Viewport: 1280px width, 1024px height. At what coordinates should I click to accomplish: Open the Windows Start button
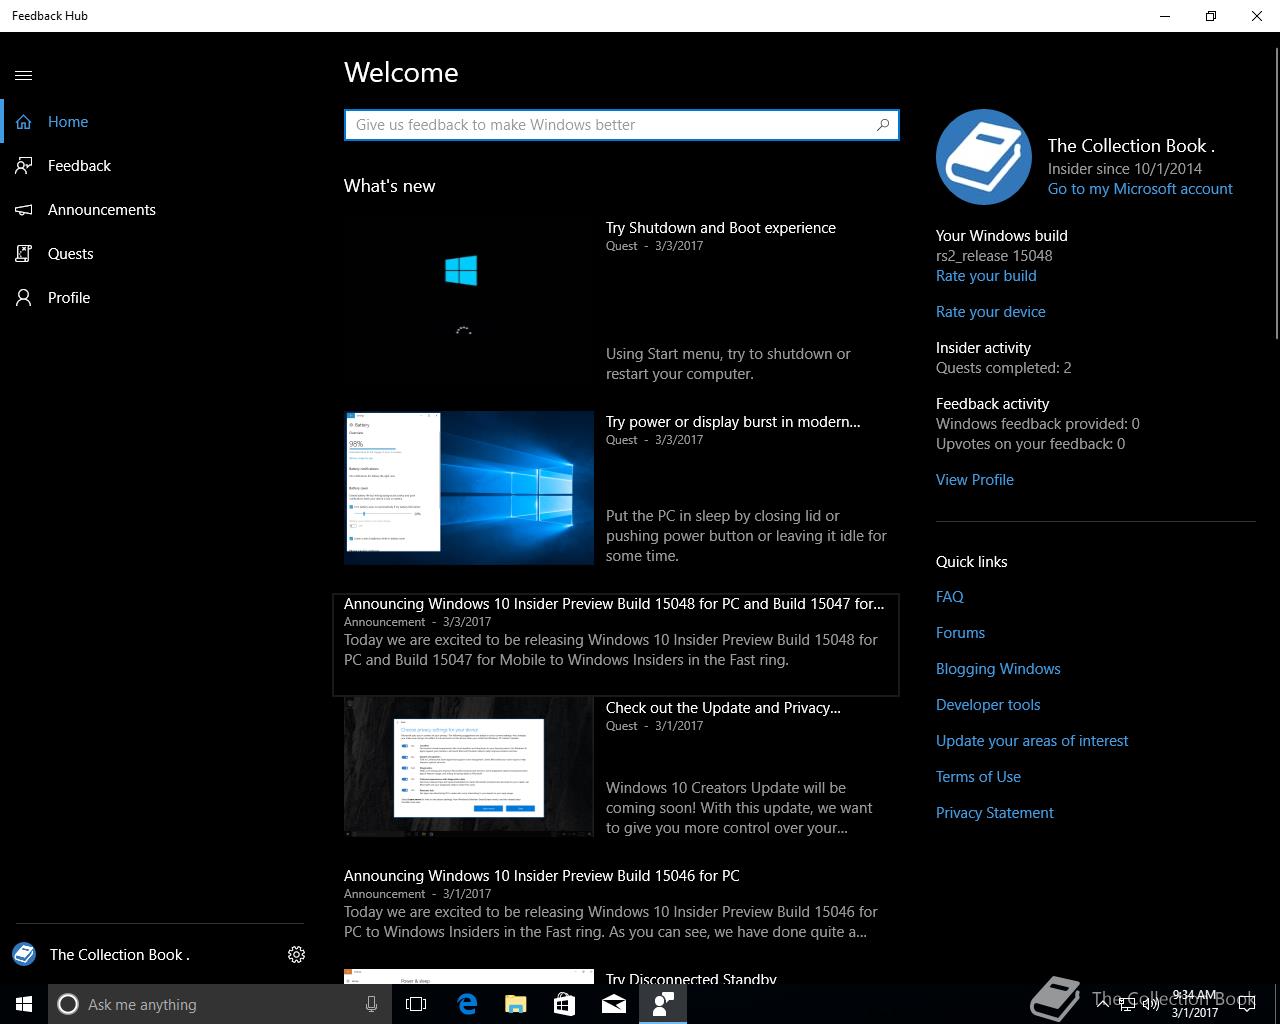pyautogui.click(x=24, y=1004)
